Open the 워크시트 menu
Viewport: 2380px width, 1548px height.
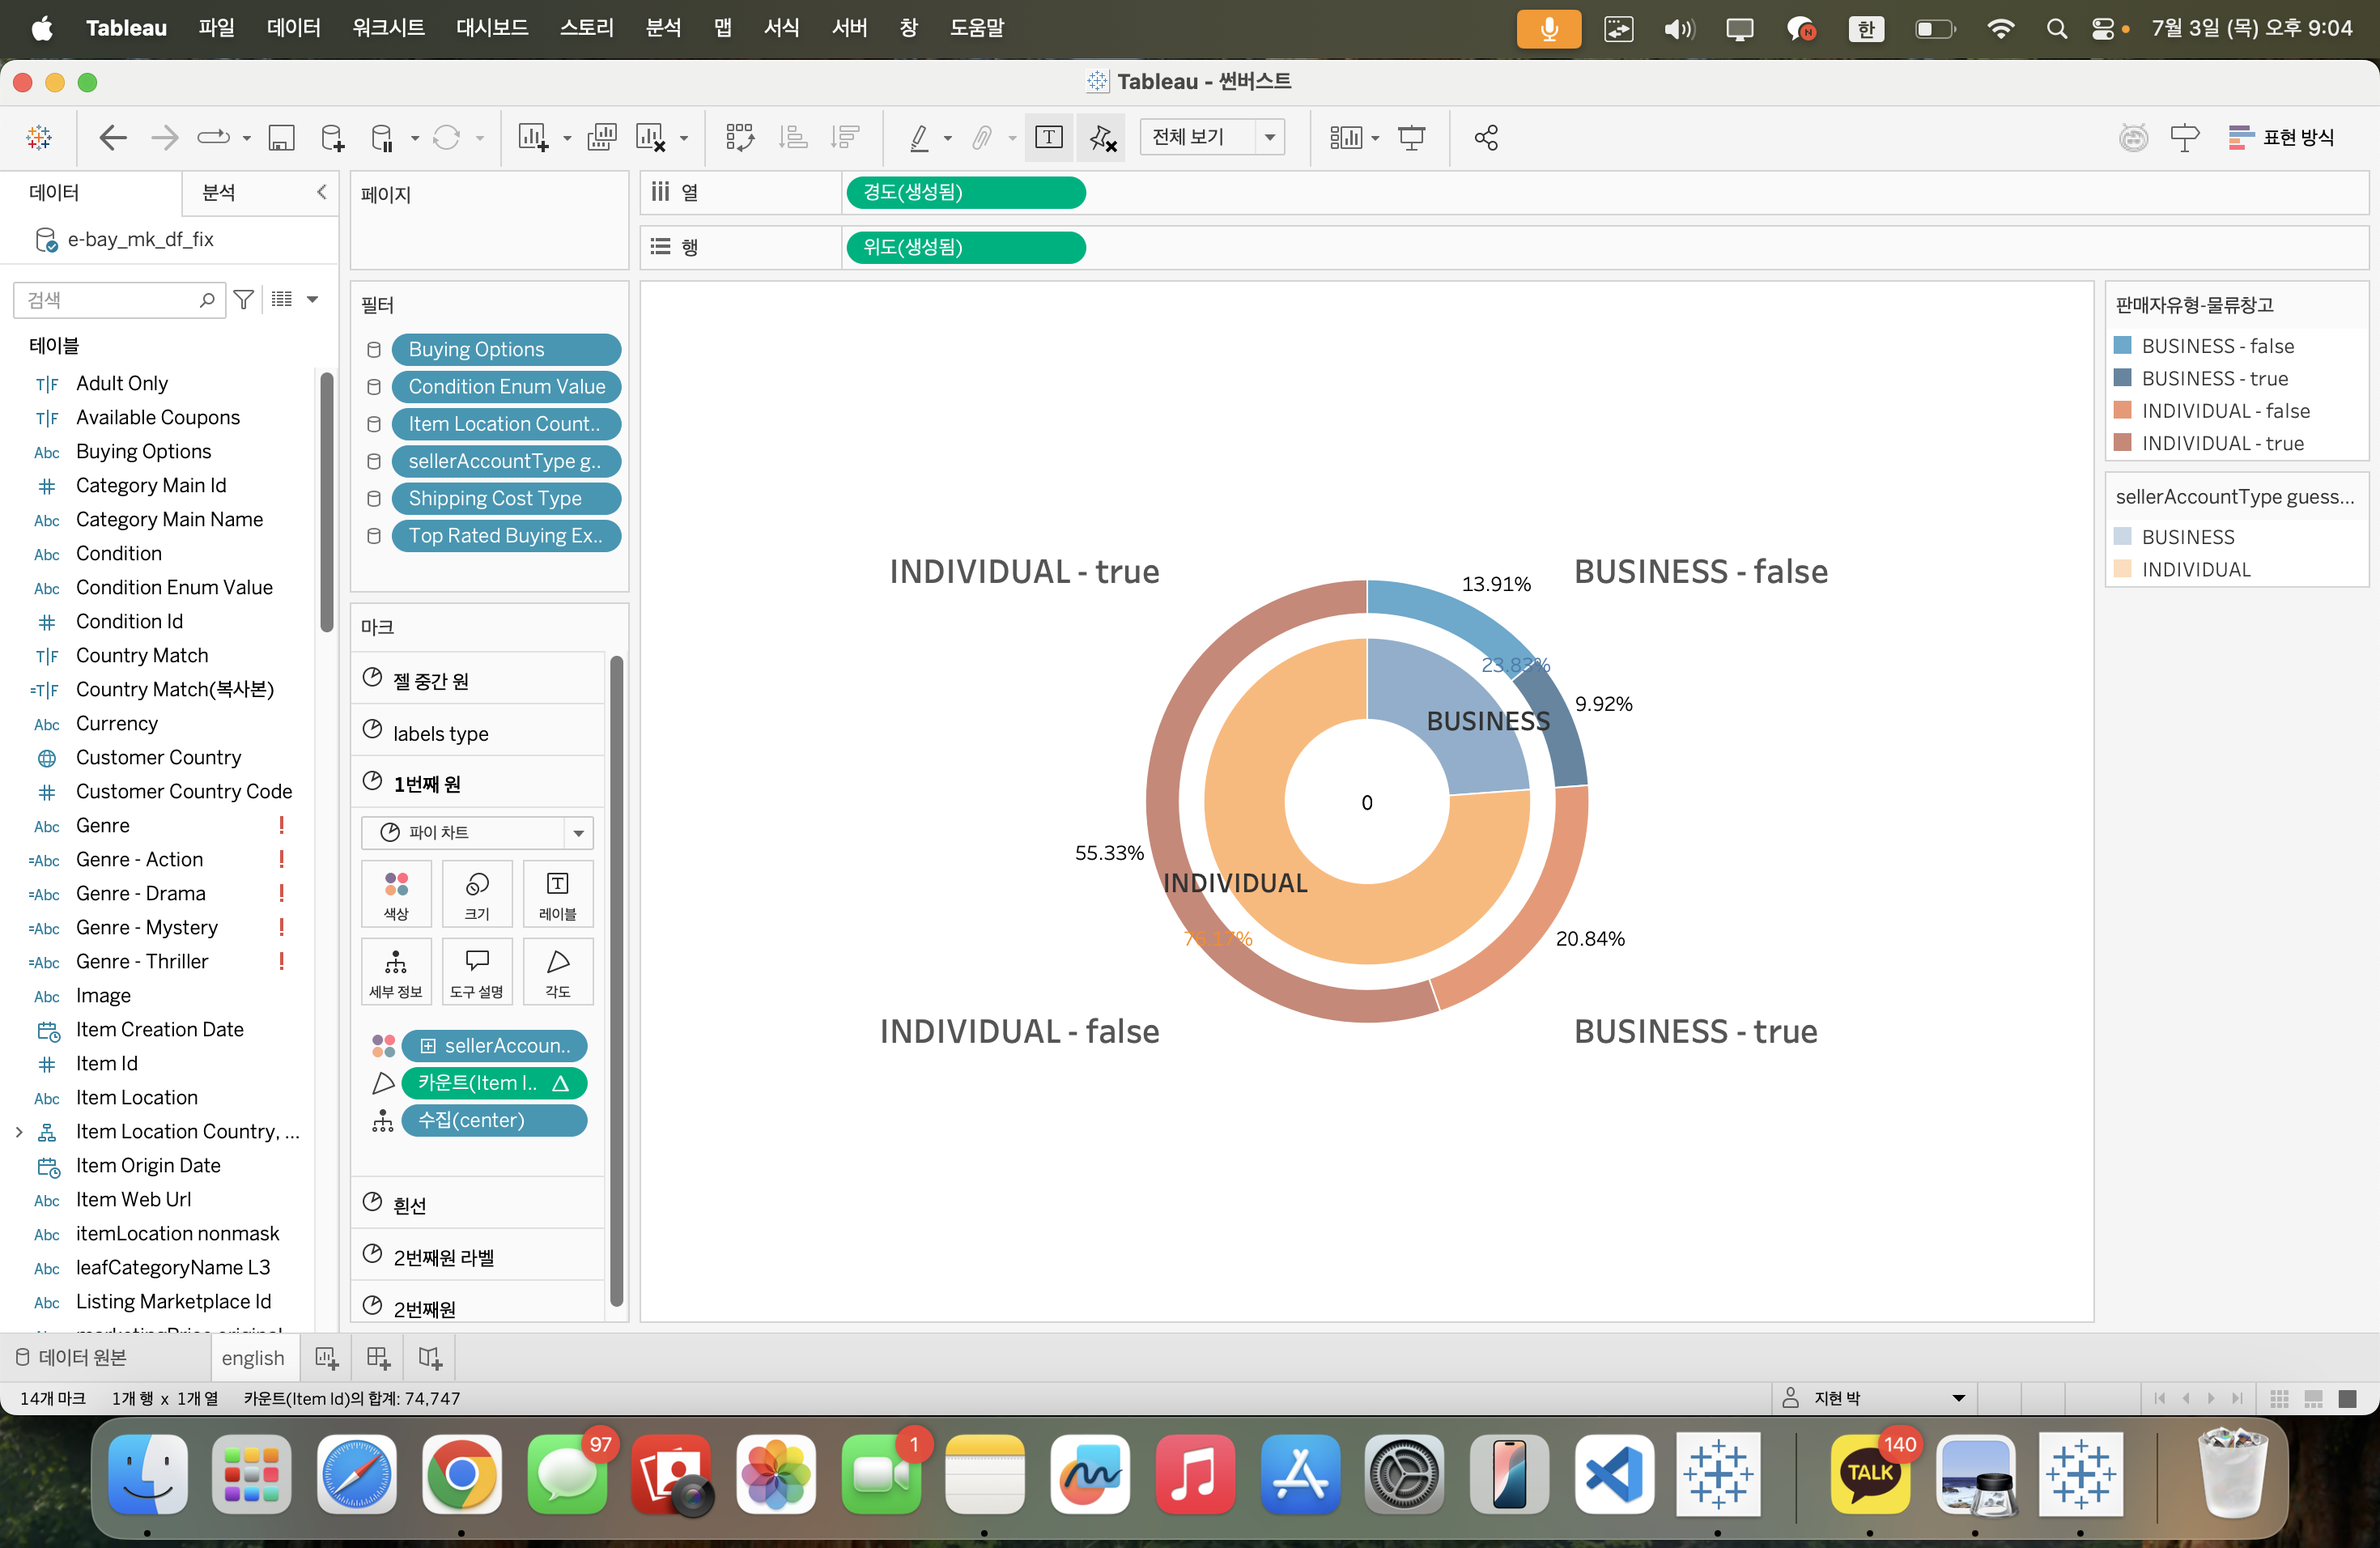pyautogui.click(x=388, y=28)
